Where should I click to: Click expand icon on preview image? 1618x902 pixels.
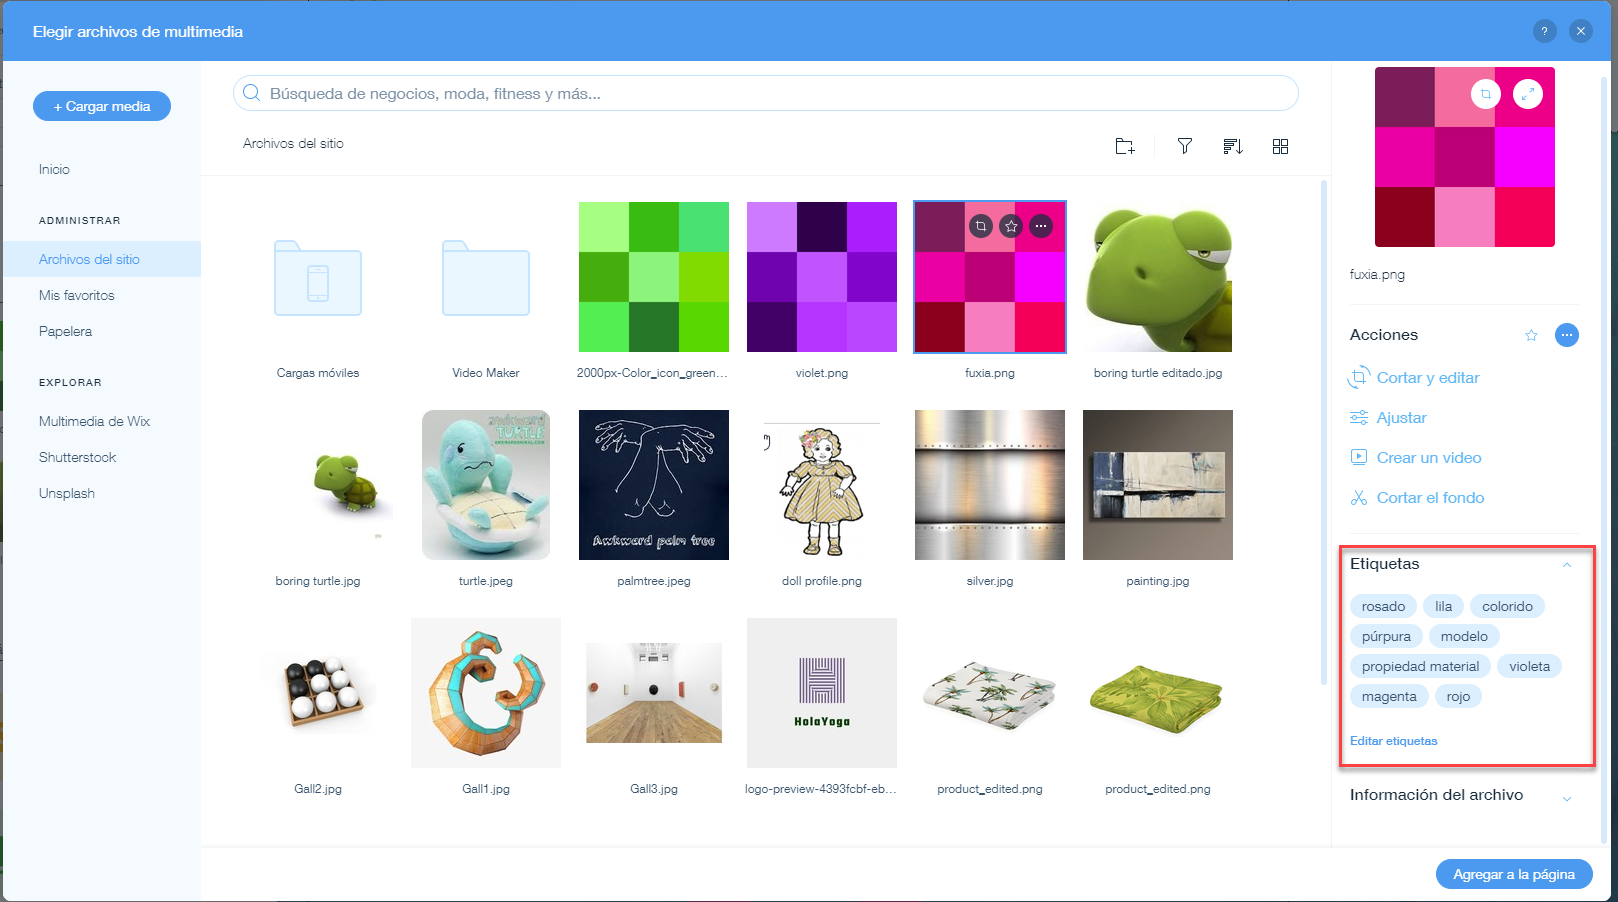tap(1527, 94)
